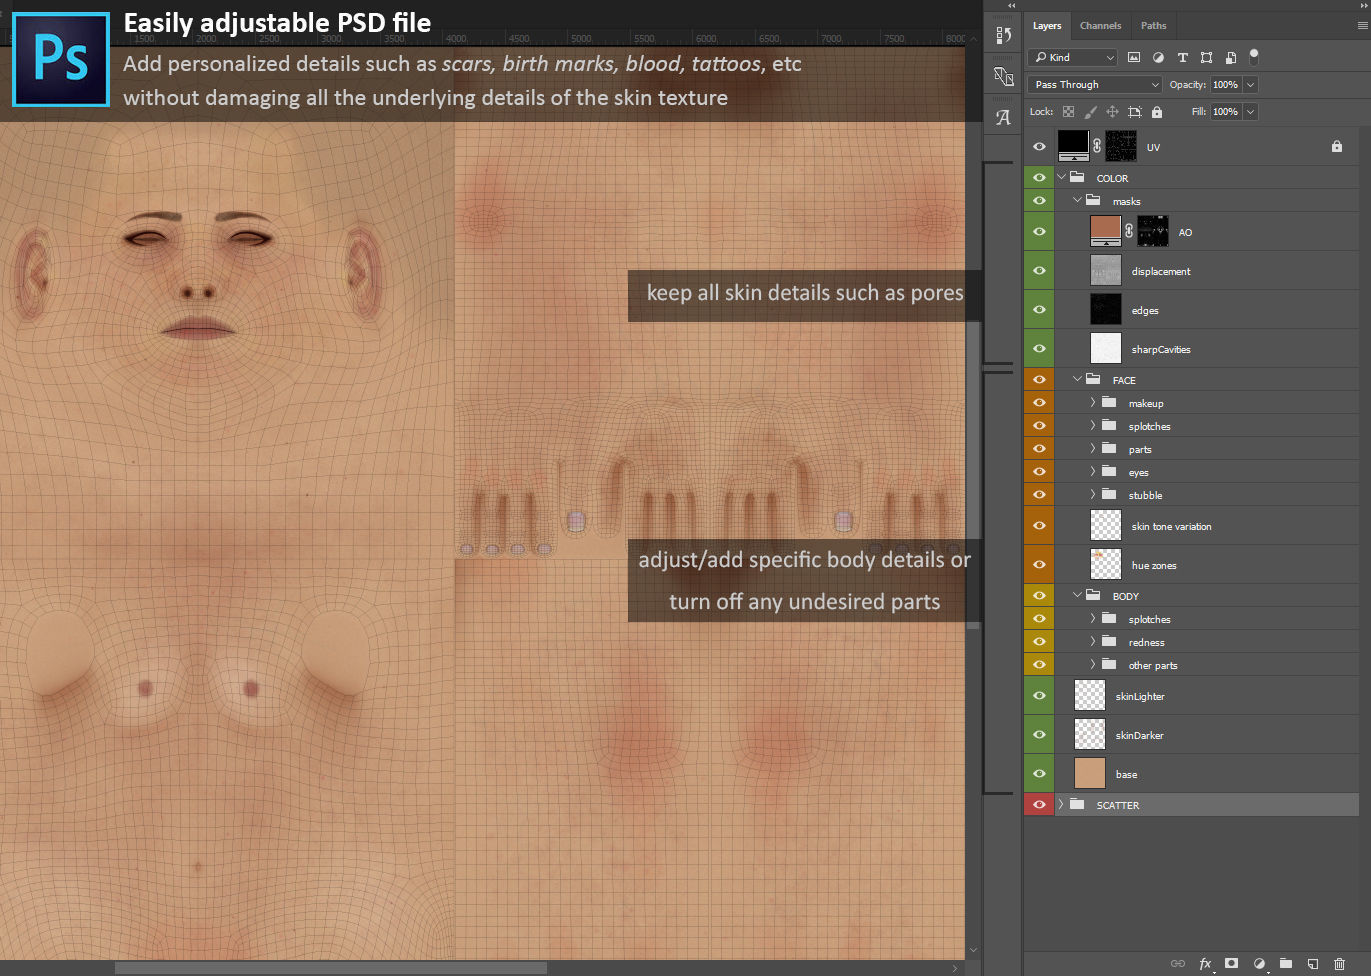Click the lock icon on UV layer
Screen dimensions: 1371x976
pos(1337,146)
